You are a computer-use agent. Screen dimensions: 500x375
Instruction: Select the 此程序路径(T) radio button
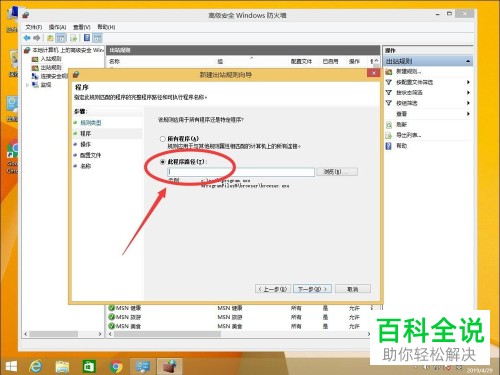click(x=163, y=162)
